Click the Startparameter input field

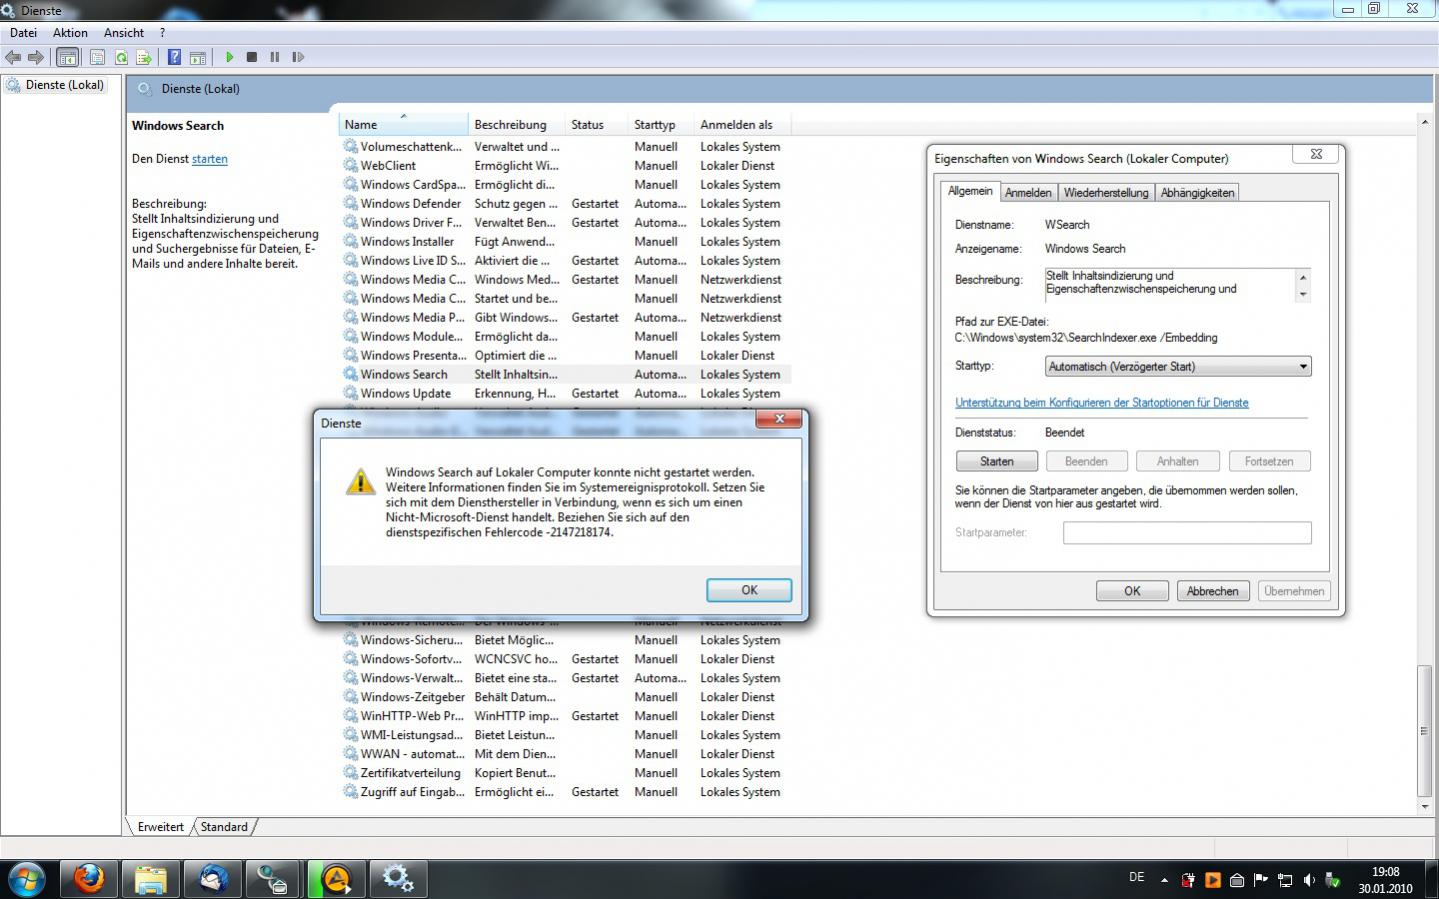(1187, 533)
